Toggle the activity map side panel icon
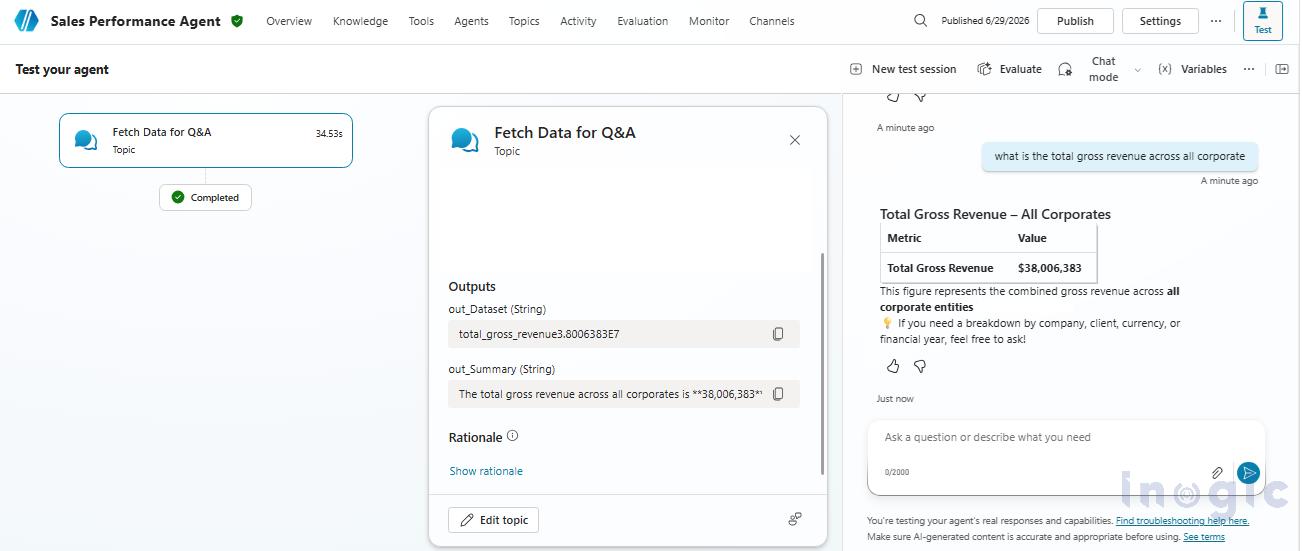The image size is (1302, 551). click(x=1282, y=69)
